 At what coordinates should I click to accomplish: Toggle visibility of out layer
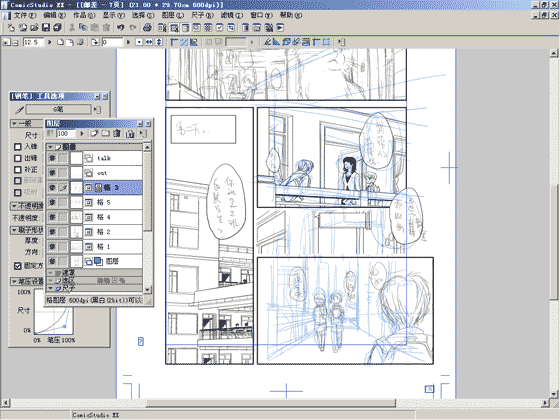click(52, 173)
